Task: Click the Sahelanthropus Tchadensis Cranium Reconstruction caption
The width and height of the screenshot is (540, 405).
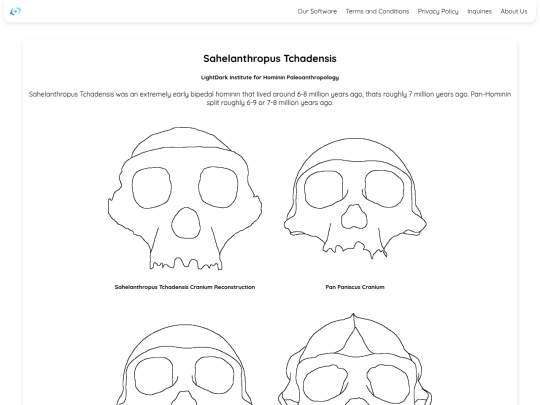Action: [x=185, y=287]
